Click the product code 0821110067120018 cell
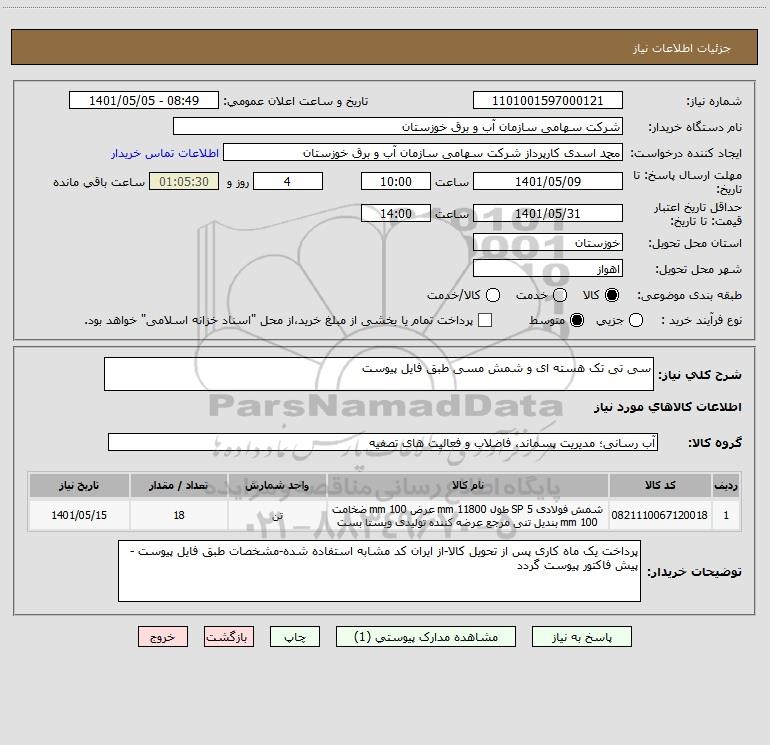 [660, 515]
